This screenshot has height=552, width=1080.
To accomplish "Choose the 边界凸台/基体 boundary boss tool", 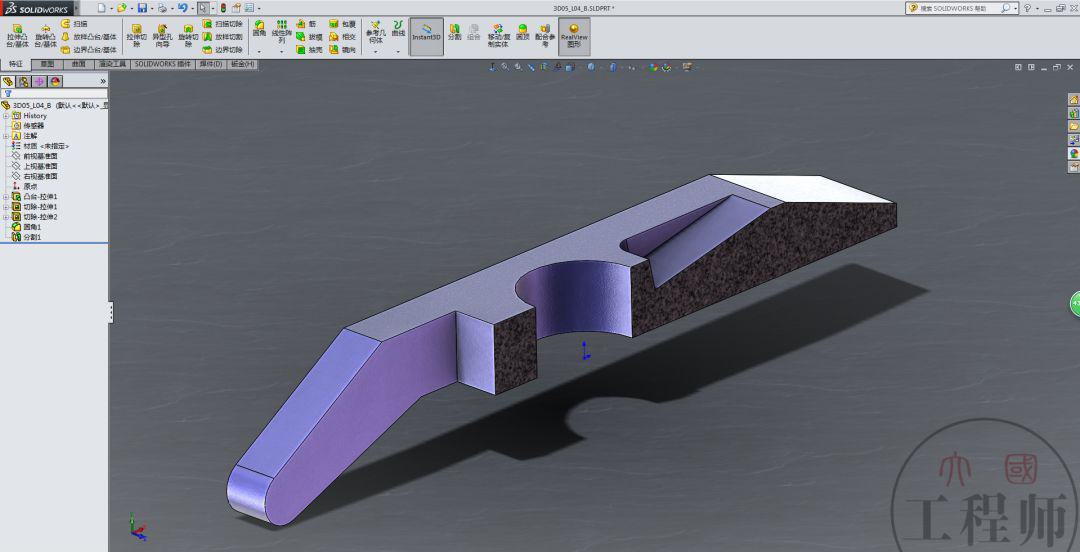I will pos(89,50).
